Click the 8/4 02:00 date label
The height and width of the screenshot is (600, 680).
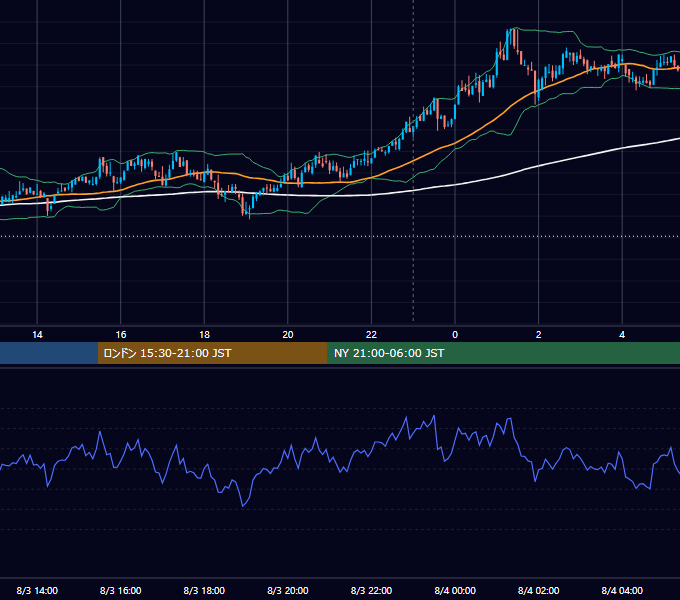click(538, 590)
